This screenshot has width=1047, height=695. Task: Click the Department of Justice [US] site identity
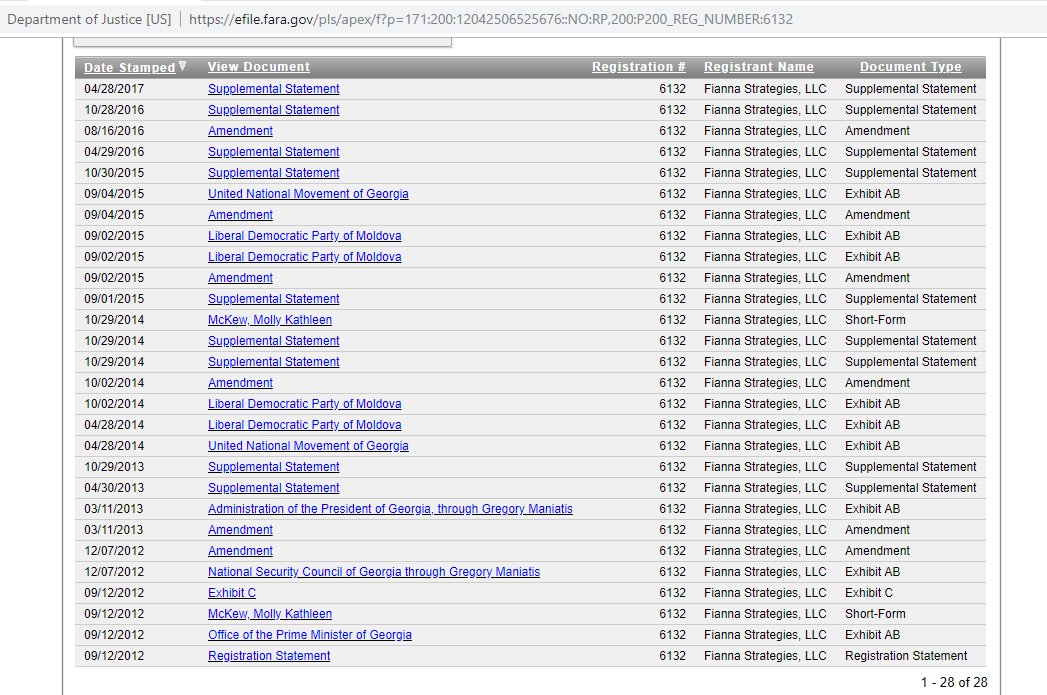pos(89,19)
